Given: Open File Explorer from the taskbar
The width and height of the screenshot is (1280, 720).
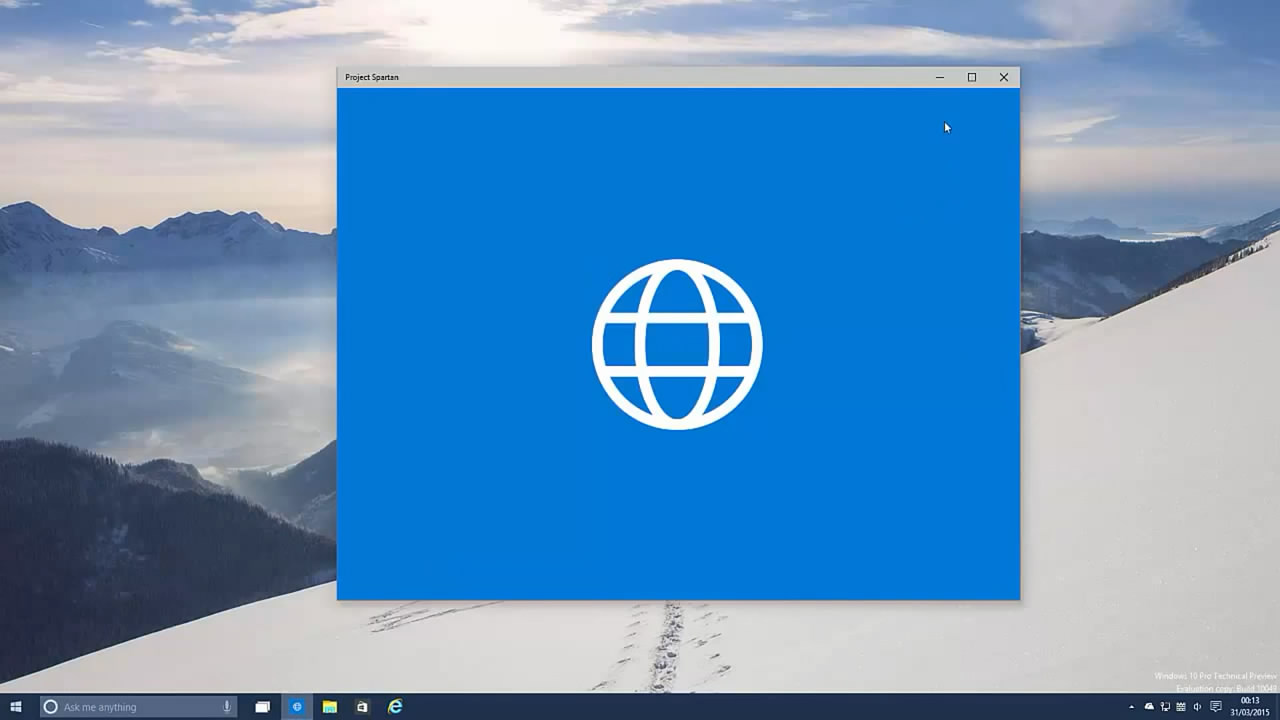Looking at the screenshot, I should tap(328, 707).
